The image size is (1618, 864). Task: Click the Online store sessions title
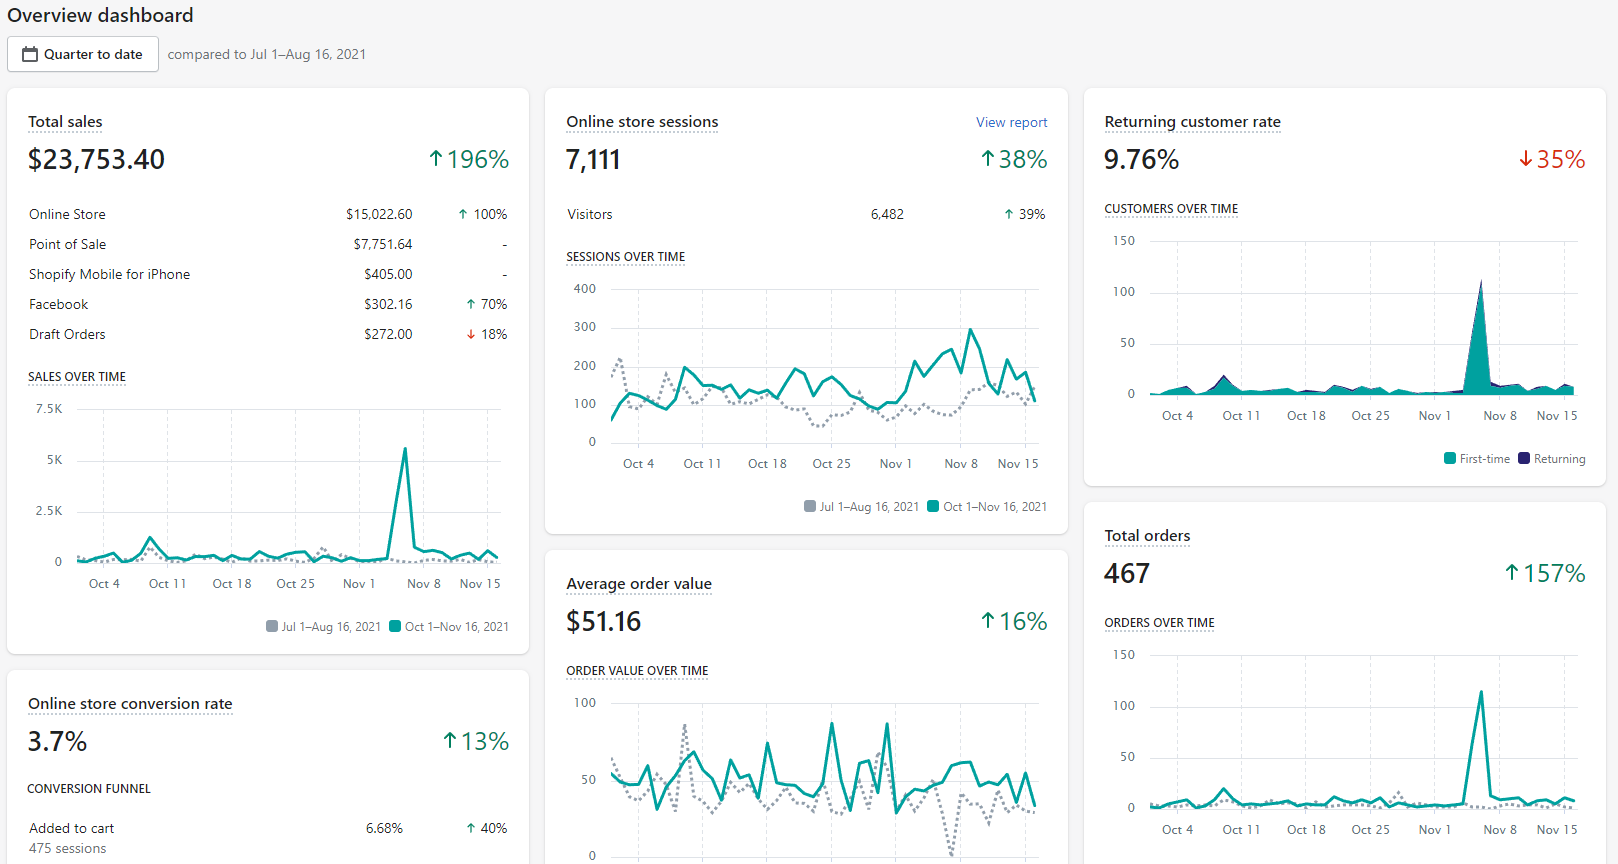coord(642,122)
